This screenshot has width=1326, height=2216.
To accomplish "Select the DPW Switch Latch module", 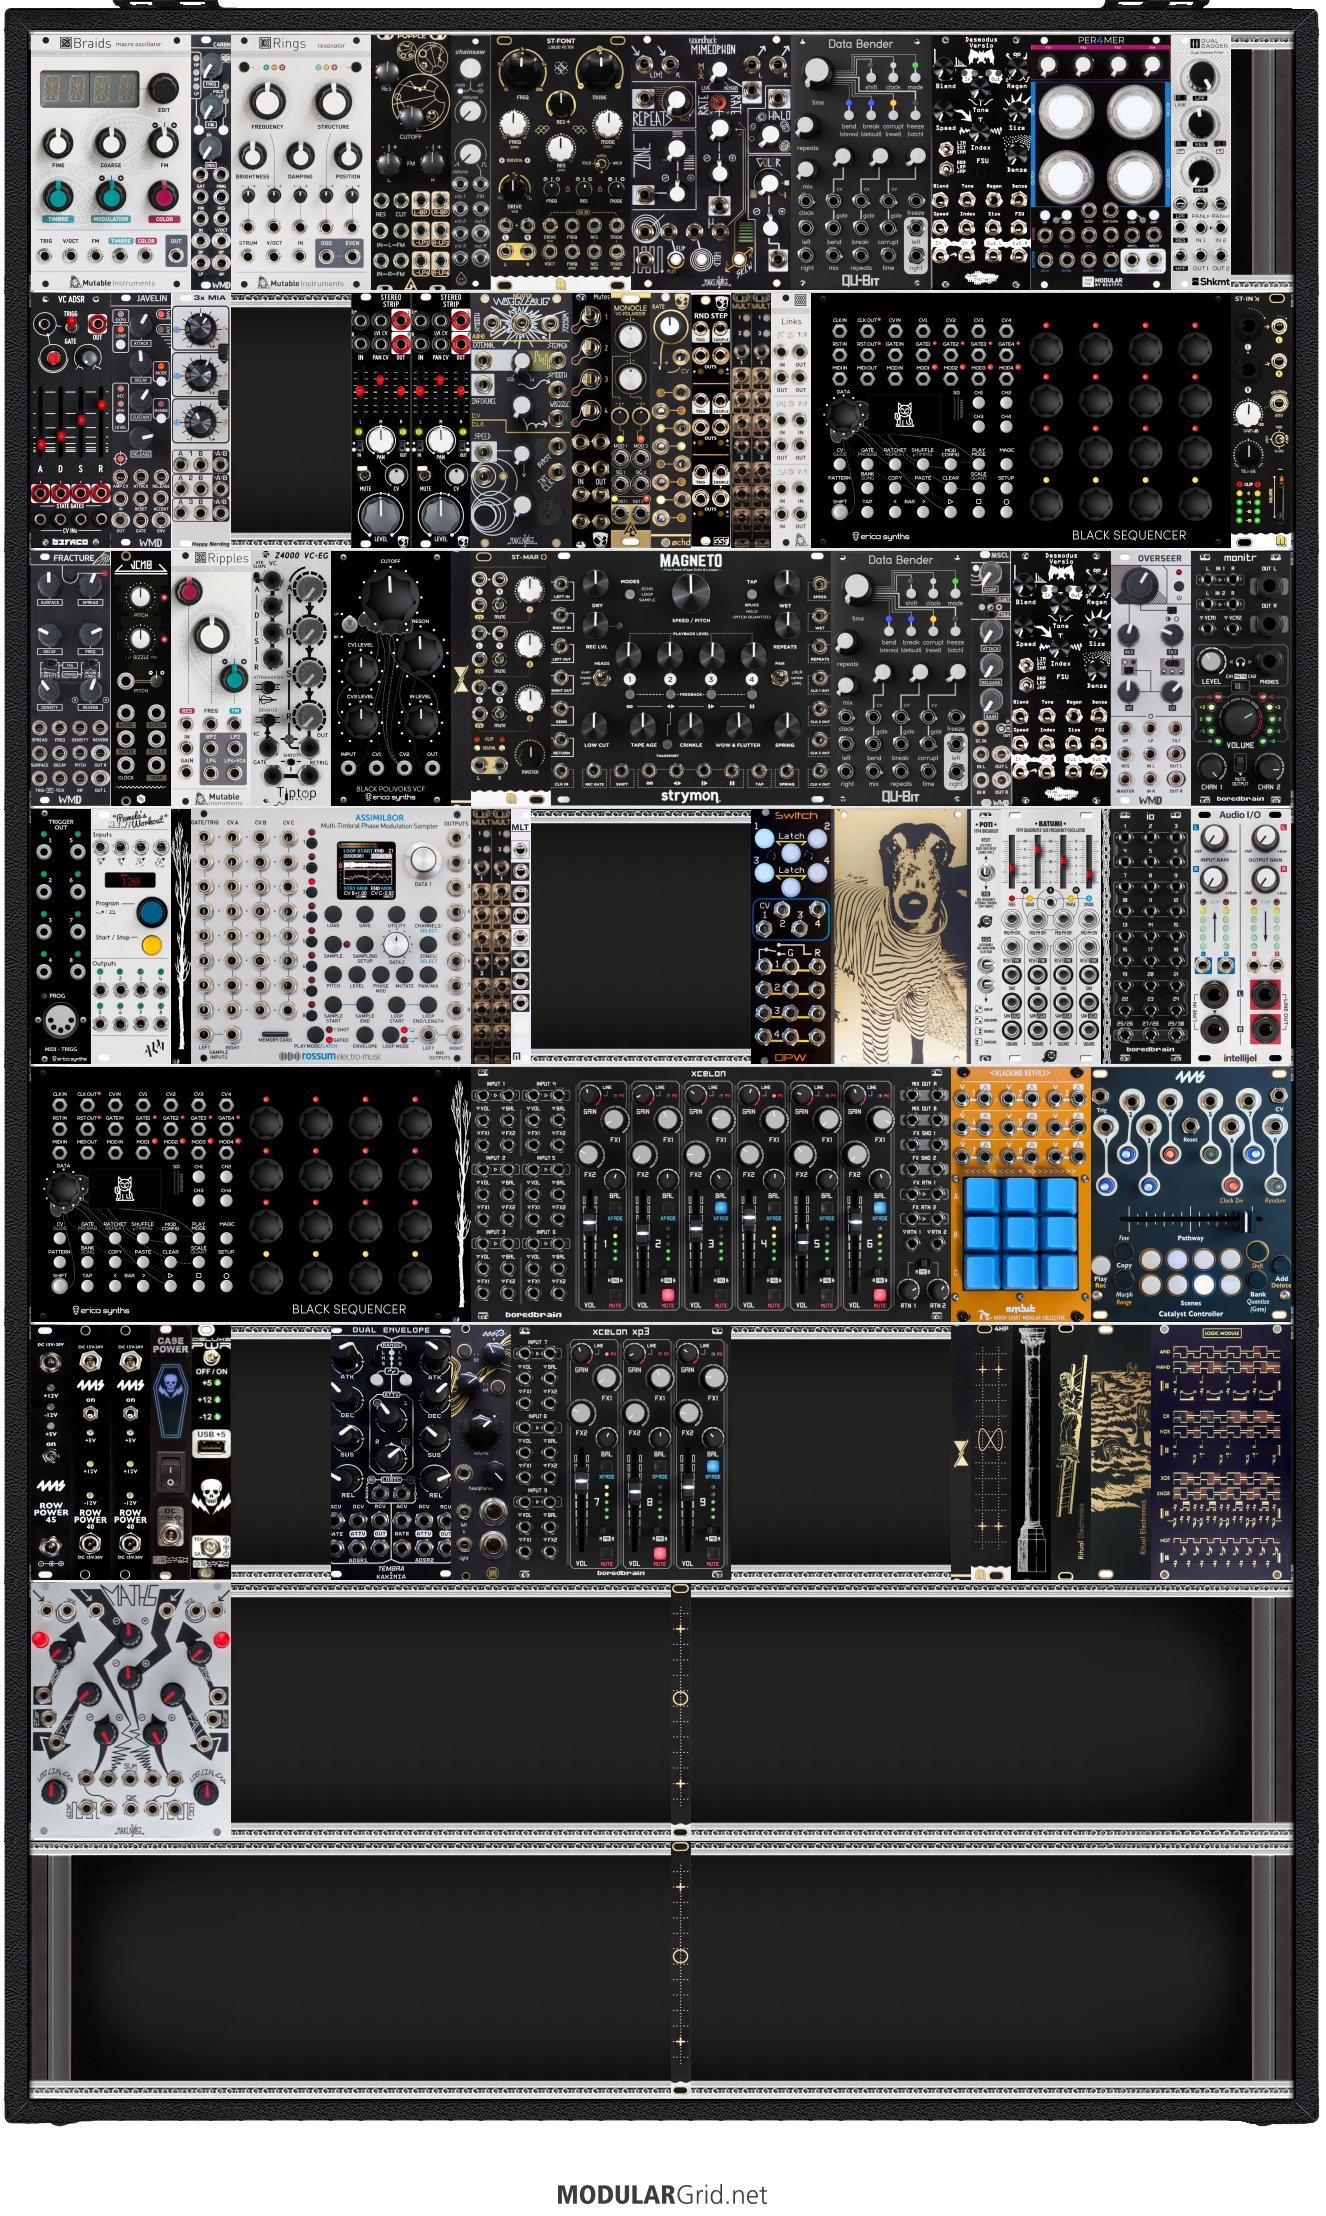I will [x=791, y=936].
